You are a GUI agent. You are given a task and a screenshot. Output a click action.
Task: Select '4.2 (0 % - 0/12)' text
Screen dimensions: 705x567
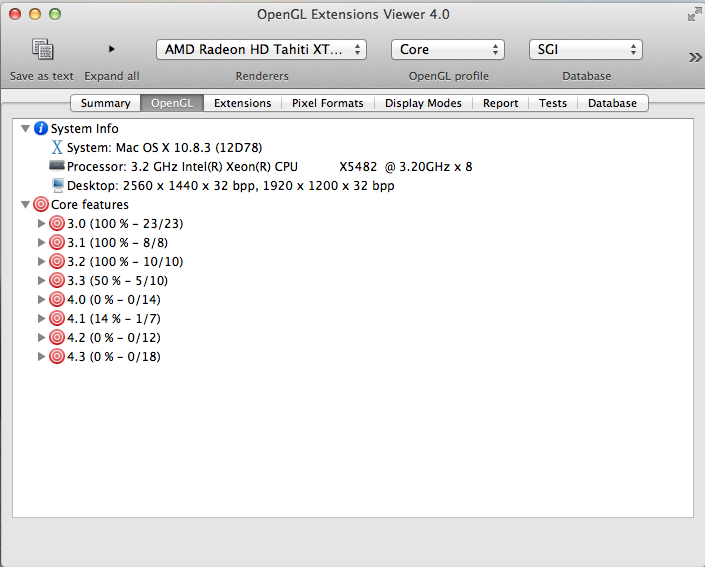pyautogui.click(x=114, y=337)
